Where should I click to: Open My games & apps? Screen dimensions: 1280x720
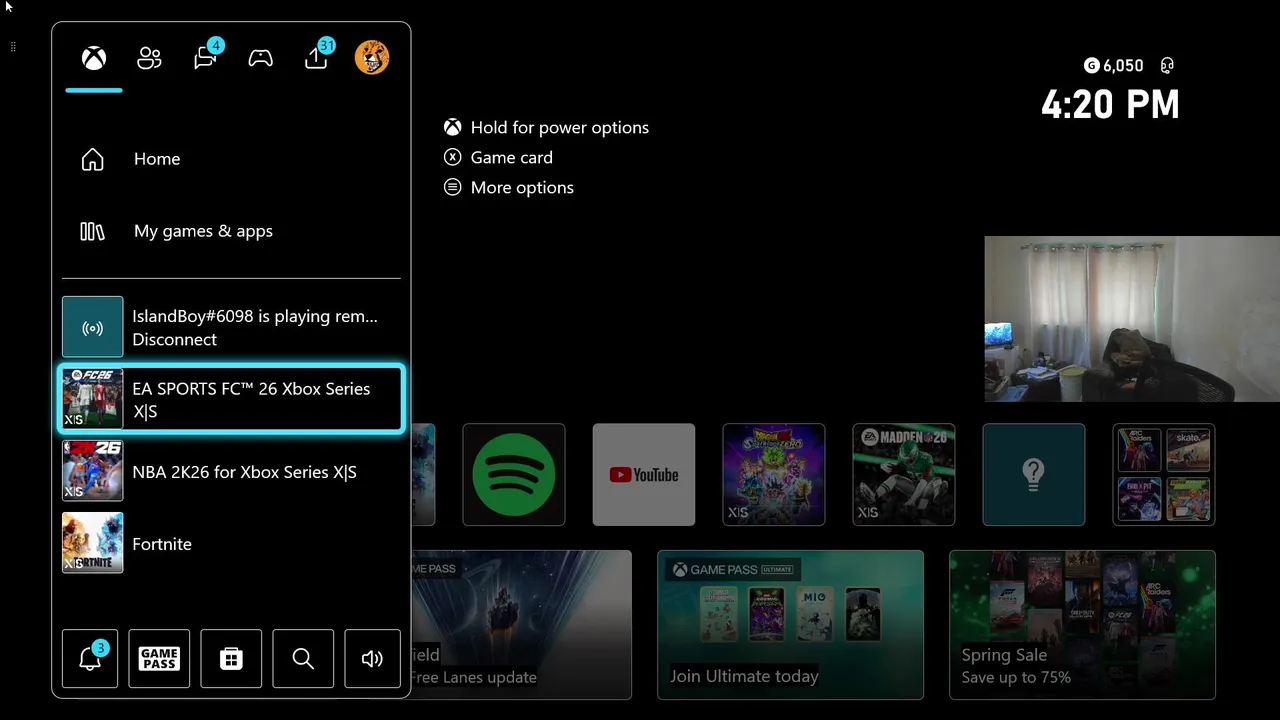(x=231, y=231)
